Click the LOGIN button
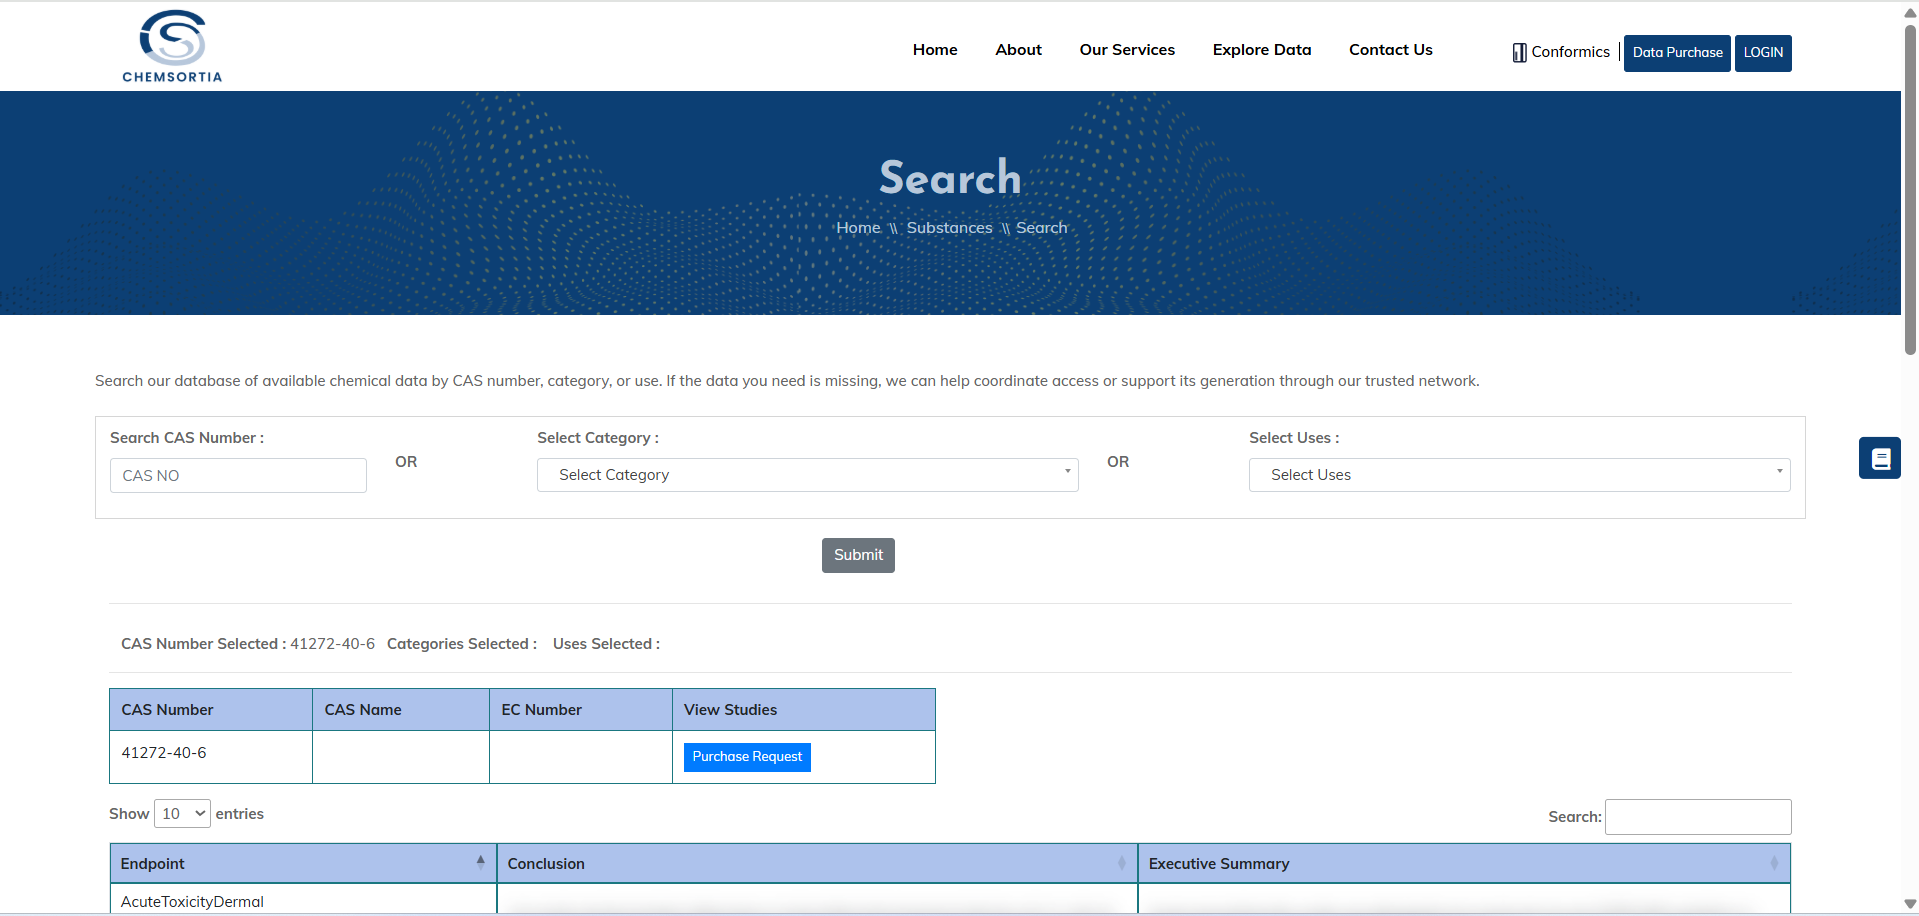The width and height of the screenshot is (1919, 916). coord(1762,53)
